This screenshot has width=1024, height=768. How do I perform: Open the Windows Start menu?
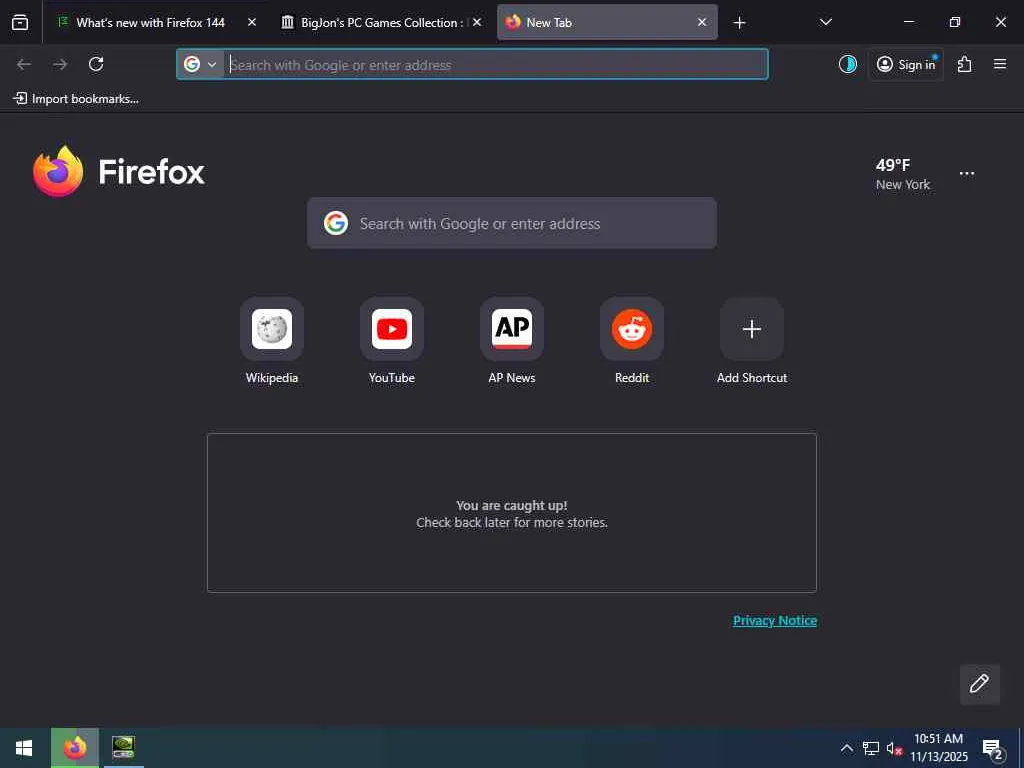[24, 748]
